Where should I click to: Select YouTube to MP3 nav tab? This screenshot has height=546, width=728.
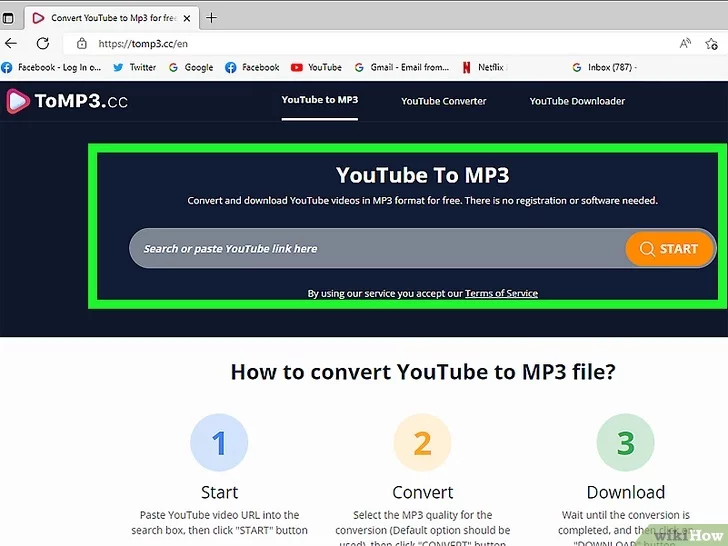tap(319, 100)
